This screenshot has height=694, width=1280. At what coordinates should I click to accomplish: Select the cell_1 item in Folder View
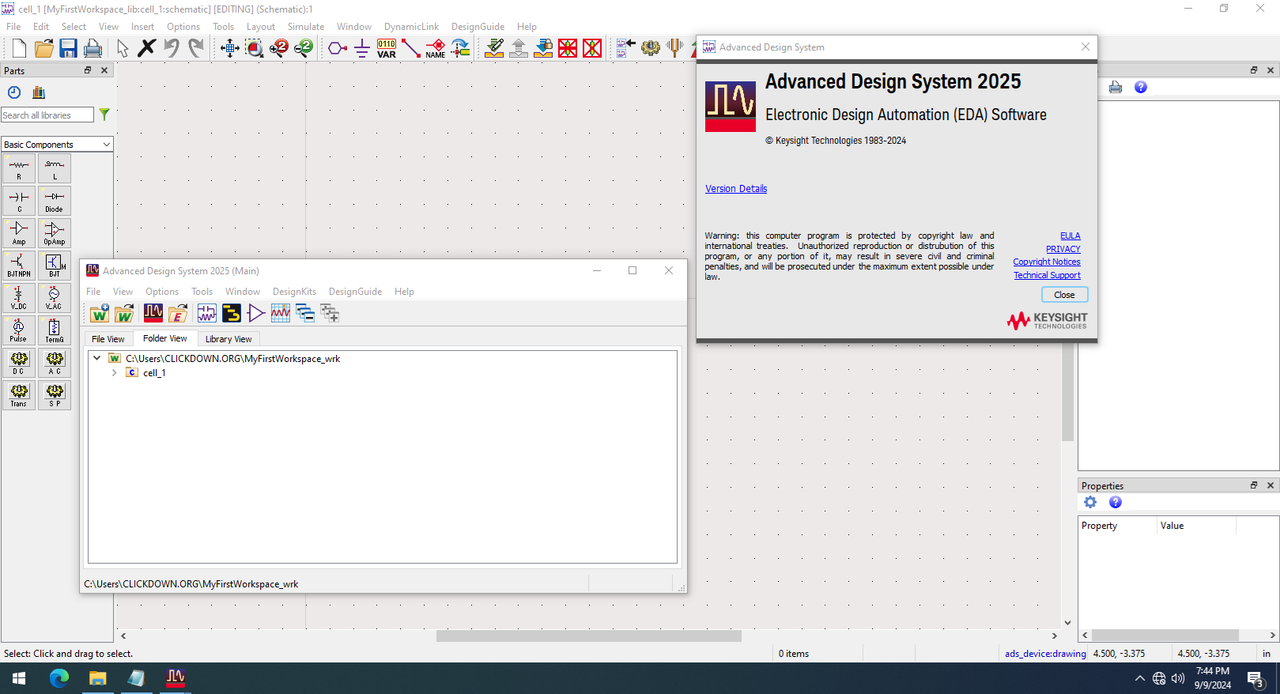coord(154,373)
